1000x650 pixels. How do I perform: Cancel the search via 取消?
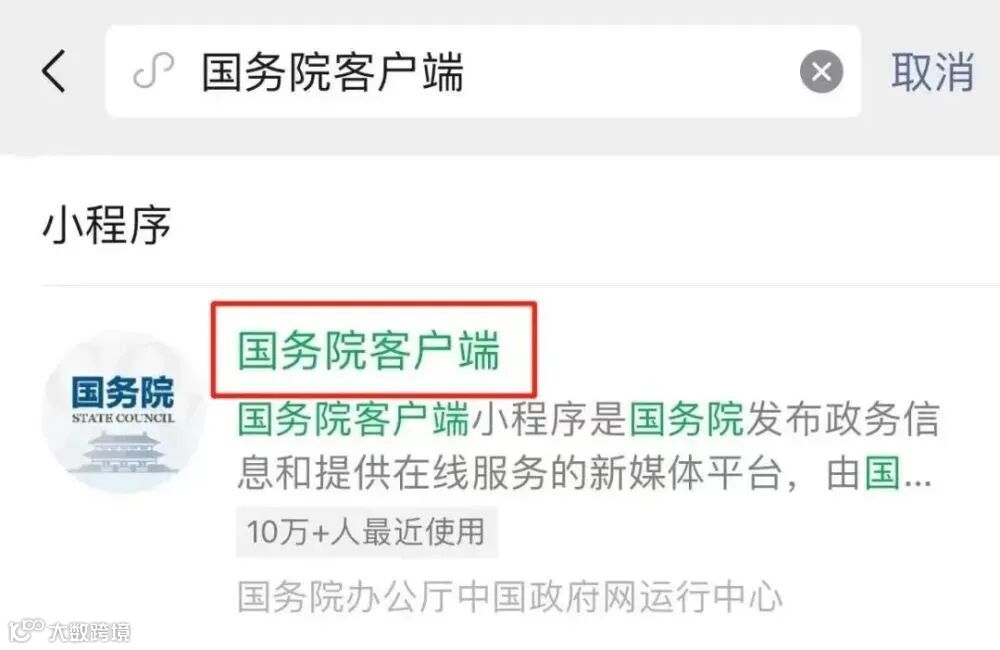932,71
